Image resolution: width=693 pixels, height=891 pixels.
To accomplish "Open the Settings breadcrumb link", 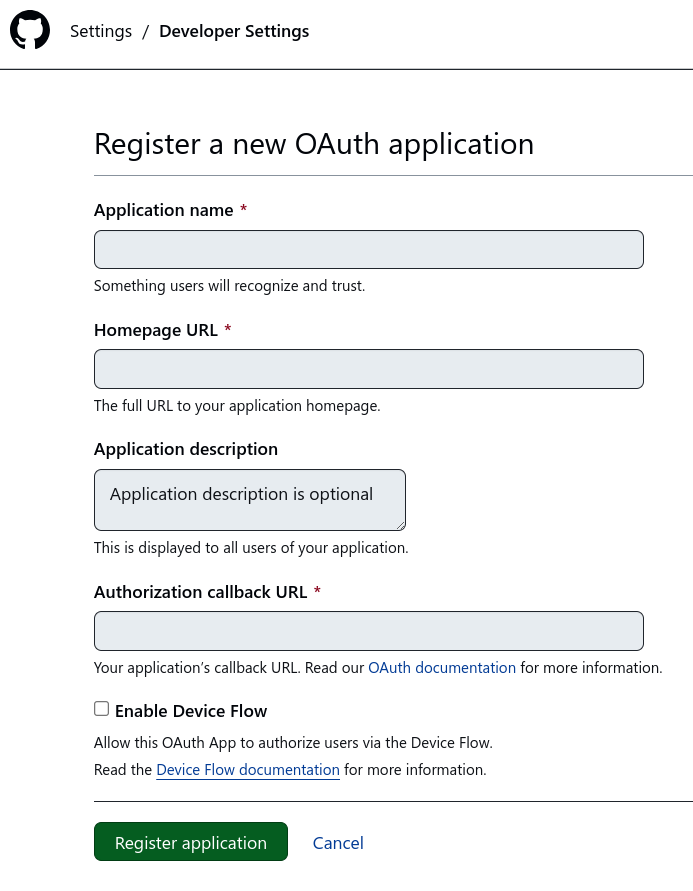I will point(100,31).
